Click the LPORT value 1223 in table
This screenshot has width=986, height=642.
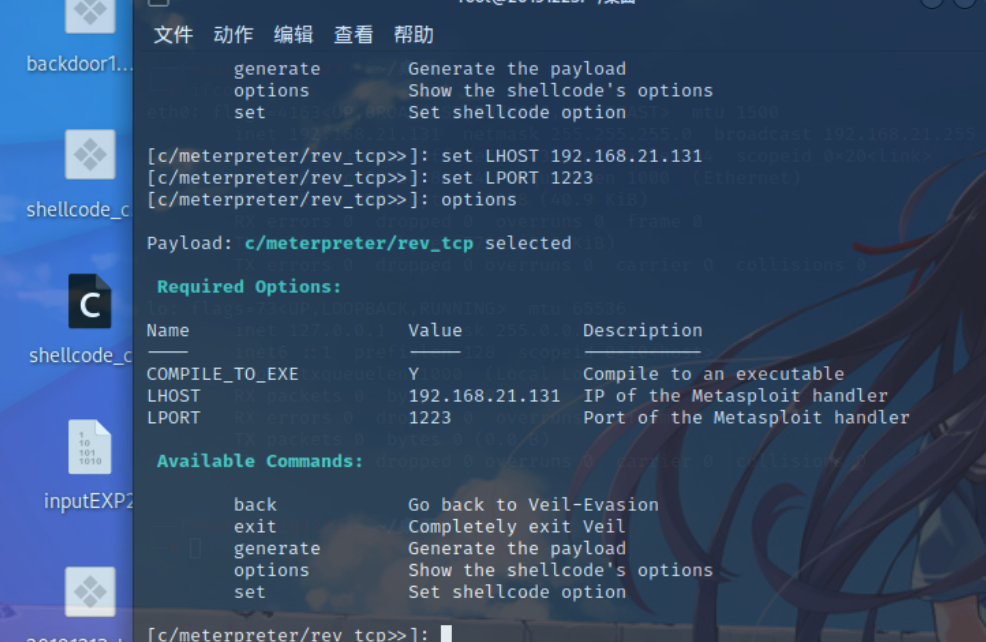[430, 418]
